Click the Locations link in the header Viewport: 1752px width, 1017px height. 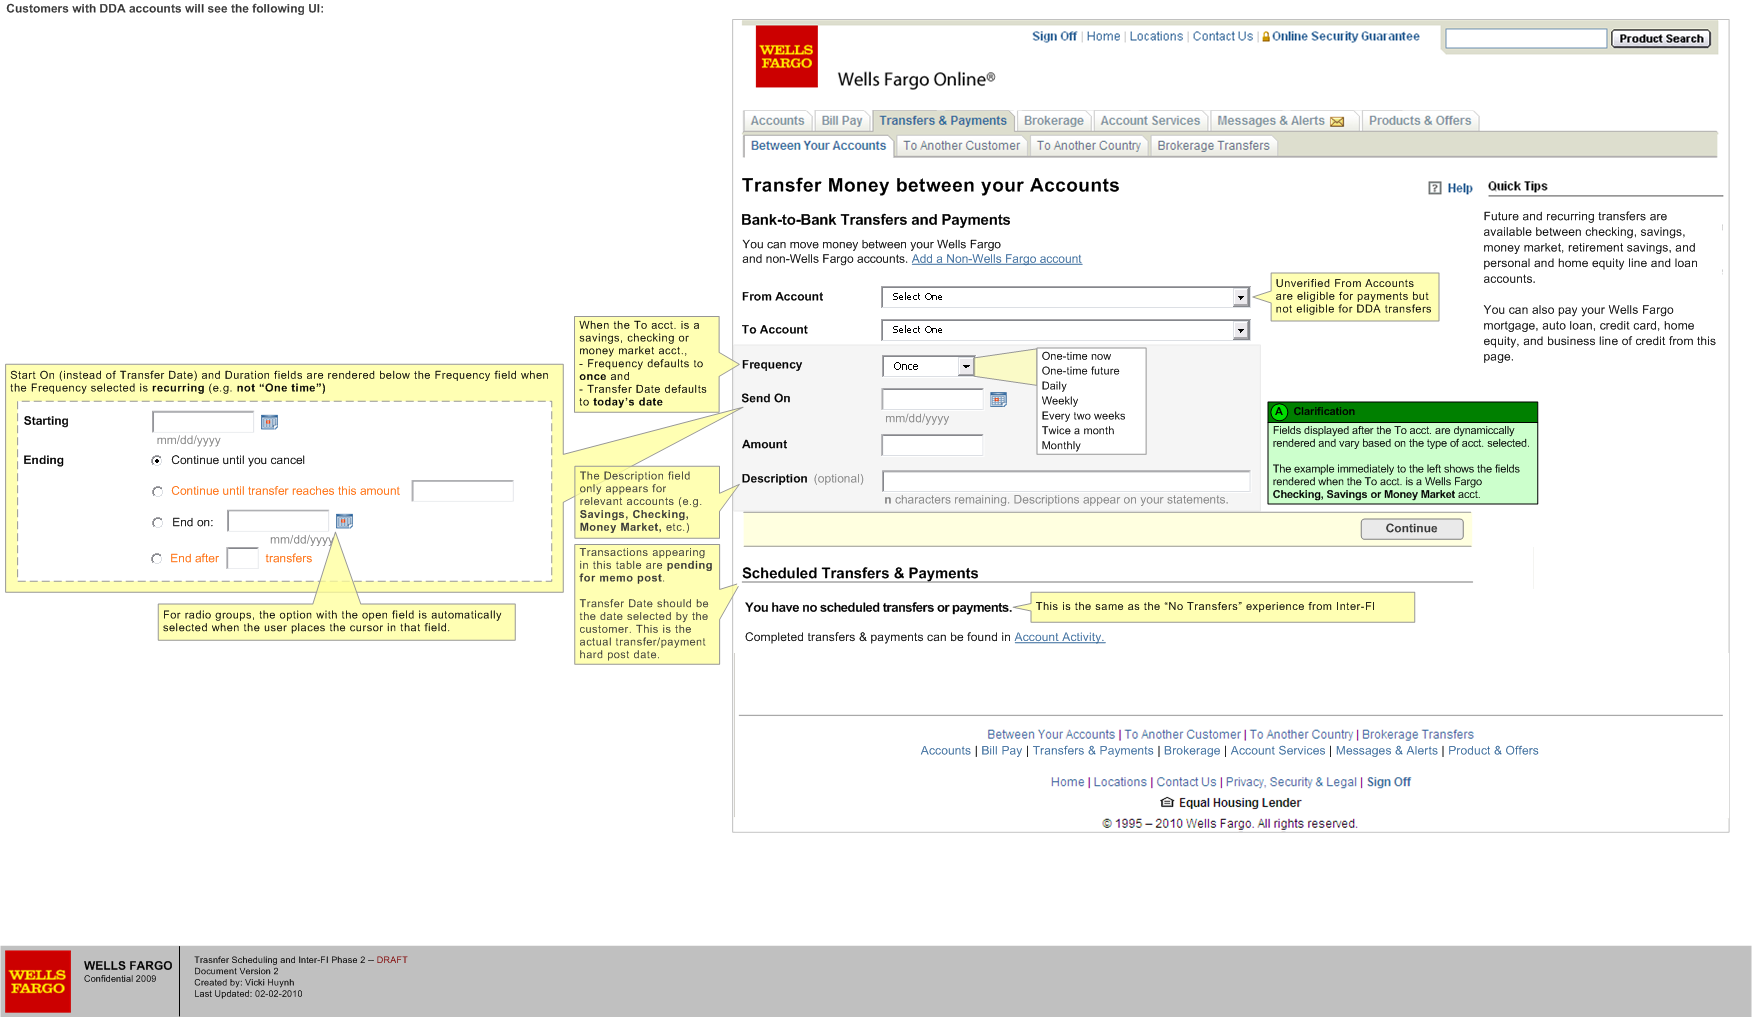point(1156,37)
